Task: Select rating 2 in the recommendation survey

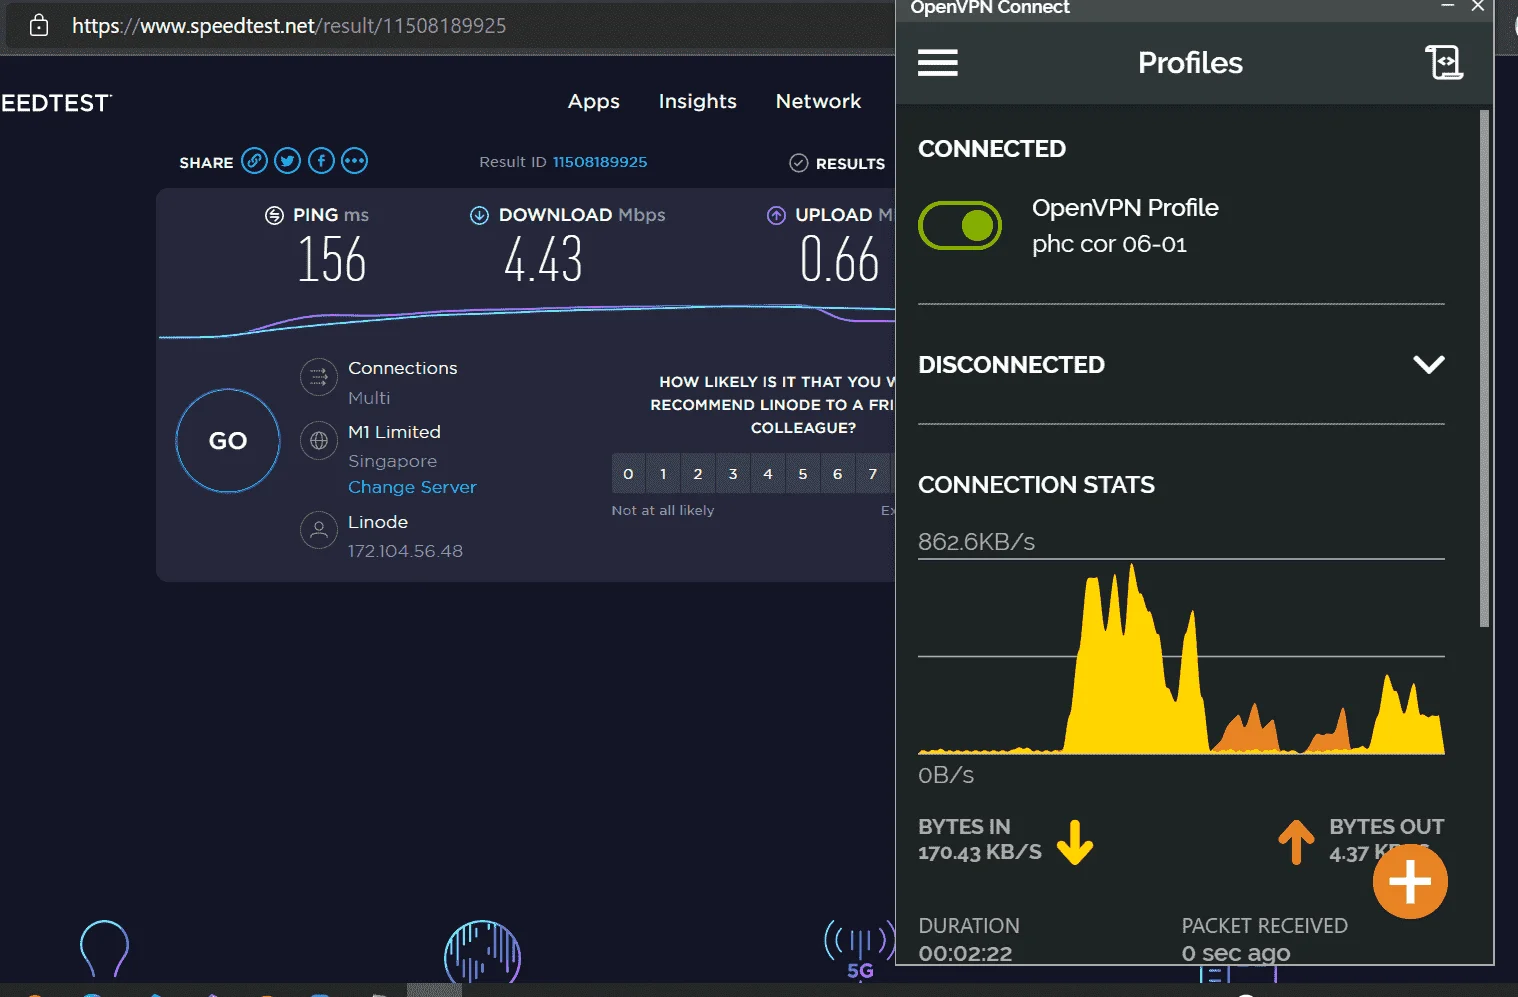Action: point(698,474)
